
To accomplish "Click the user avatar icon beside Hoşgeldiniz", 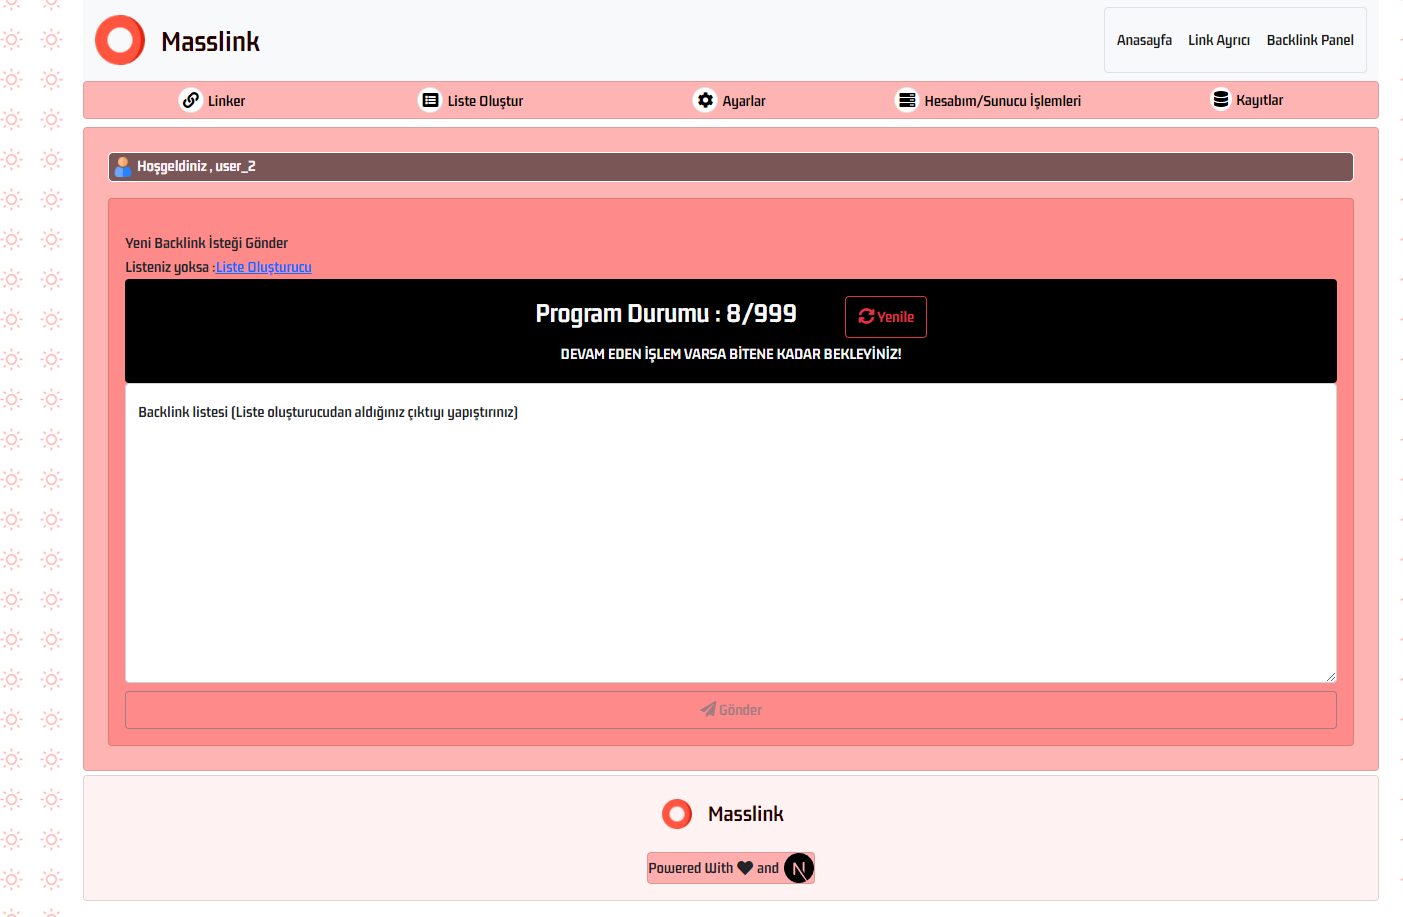I will 122,167.
